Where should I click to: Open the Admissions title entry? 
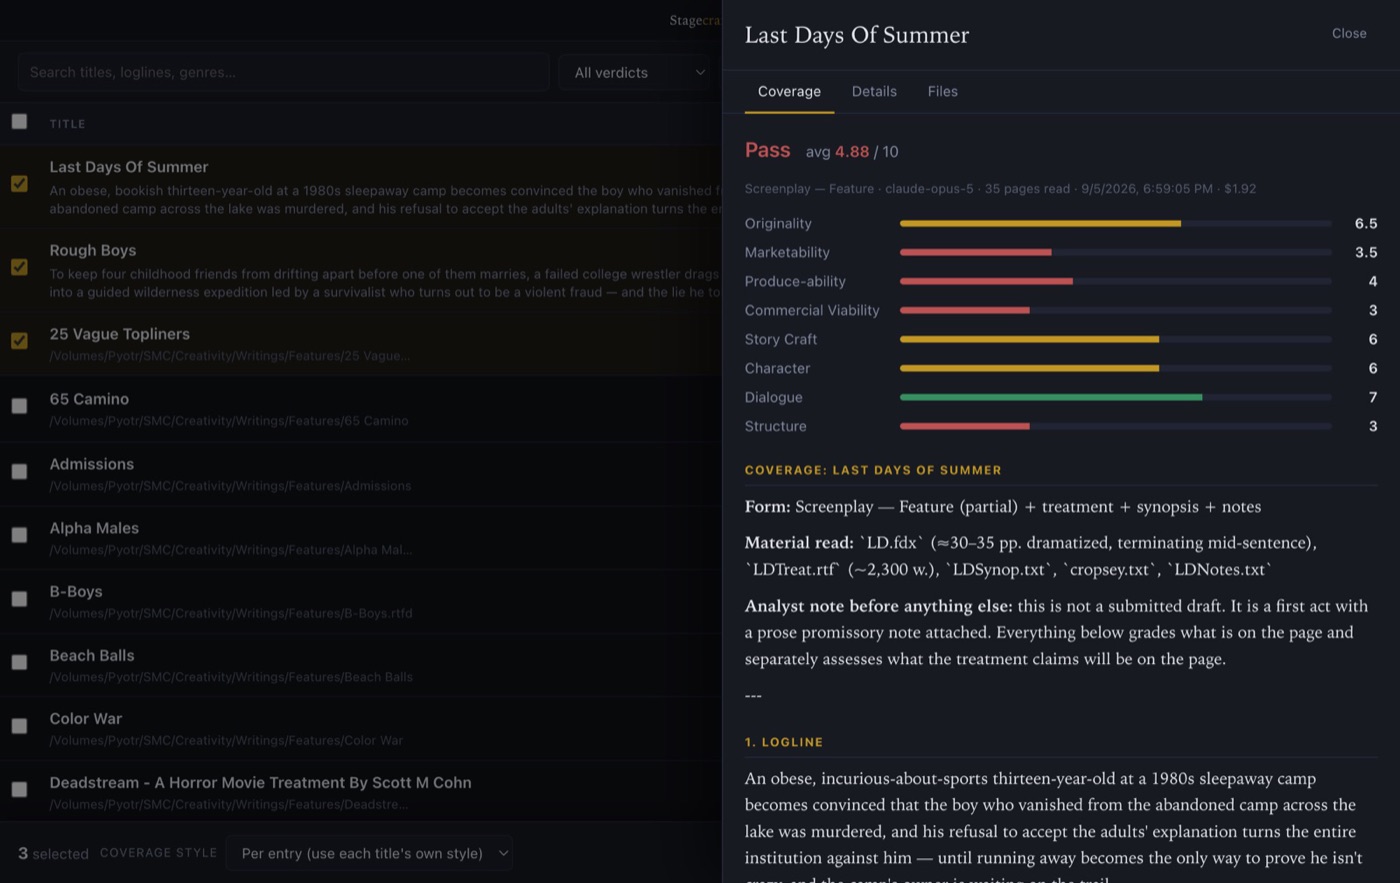[91, 464]
